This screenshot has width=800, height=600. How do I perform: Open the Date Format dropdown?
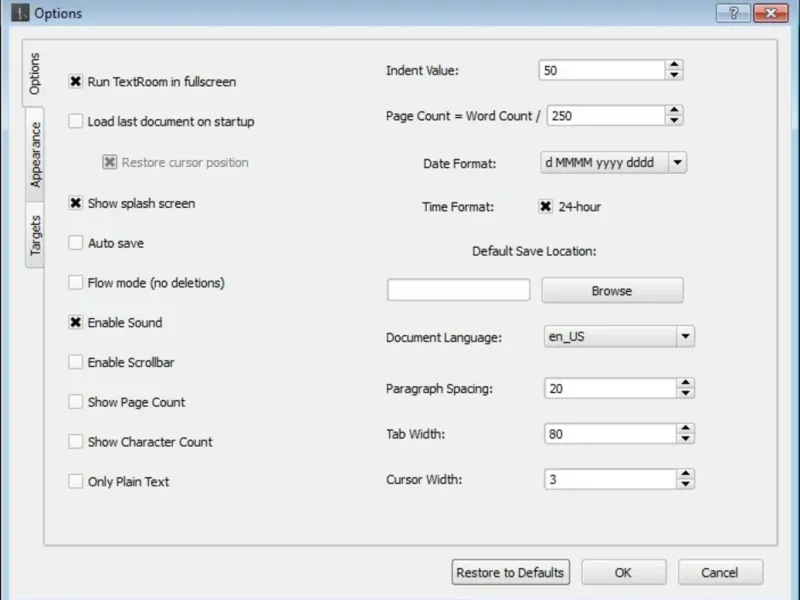(x=677, y=163)
